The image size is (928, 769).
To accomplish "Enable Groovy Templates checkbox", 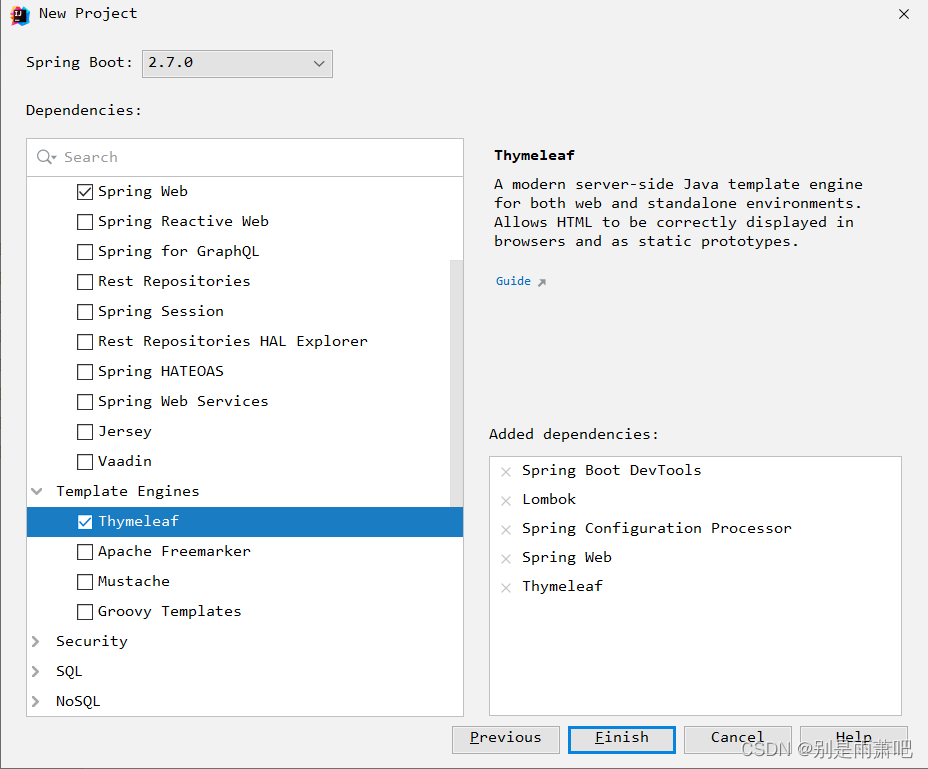I will (x=85, y=612).
